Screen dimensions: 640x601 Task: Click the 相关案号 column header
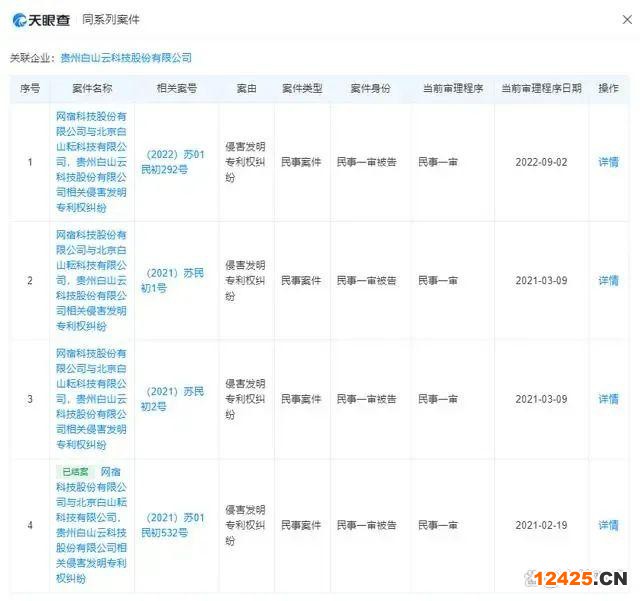tap(177, 88)
